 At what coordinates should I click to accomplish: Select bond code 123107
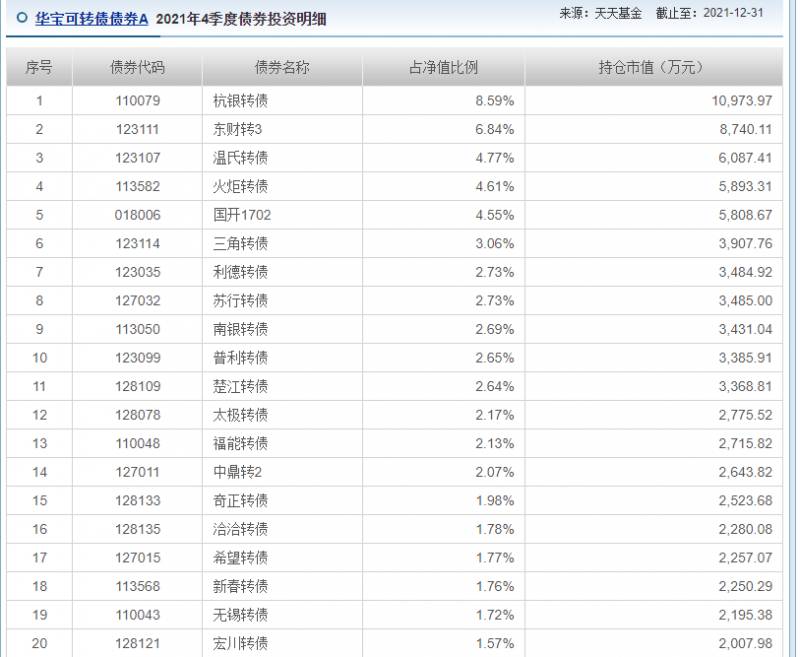(x=138, y=158)
